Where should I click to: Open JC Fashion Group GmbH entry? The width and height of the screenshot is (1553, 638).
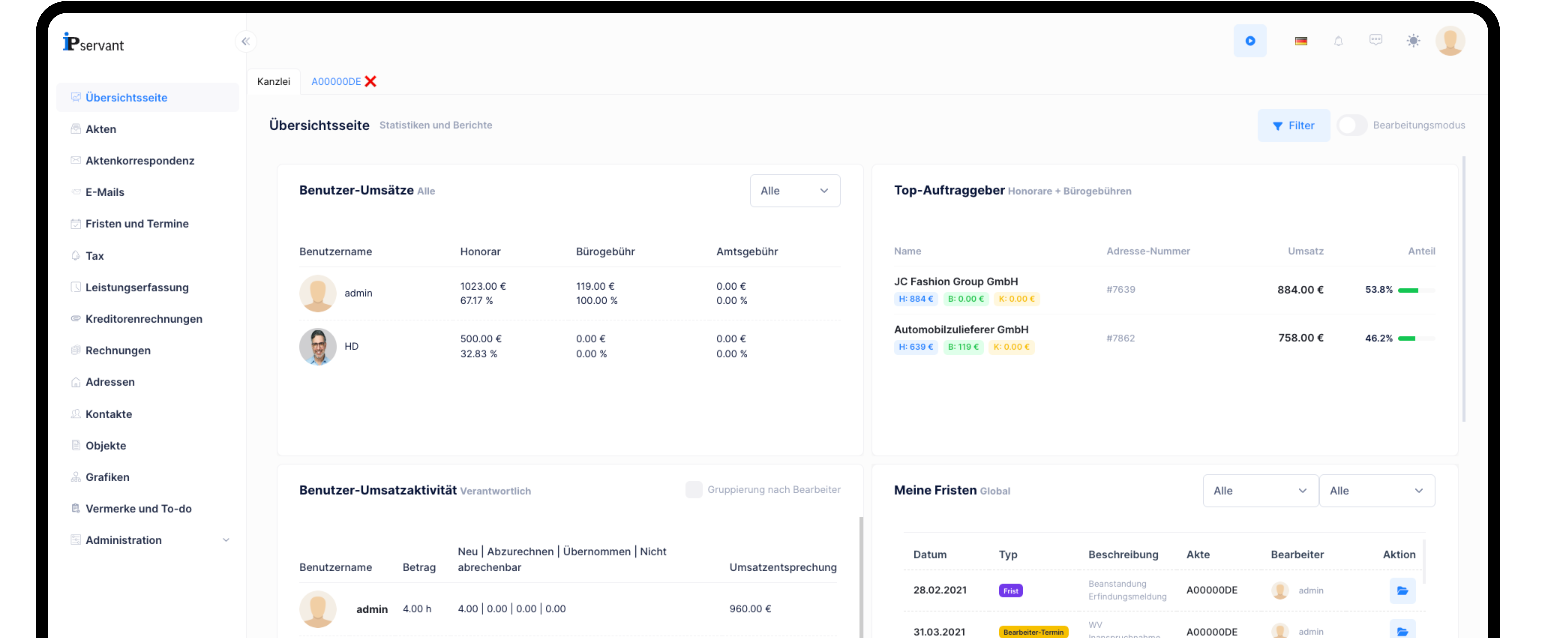(956, 282)
